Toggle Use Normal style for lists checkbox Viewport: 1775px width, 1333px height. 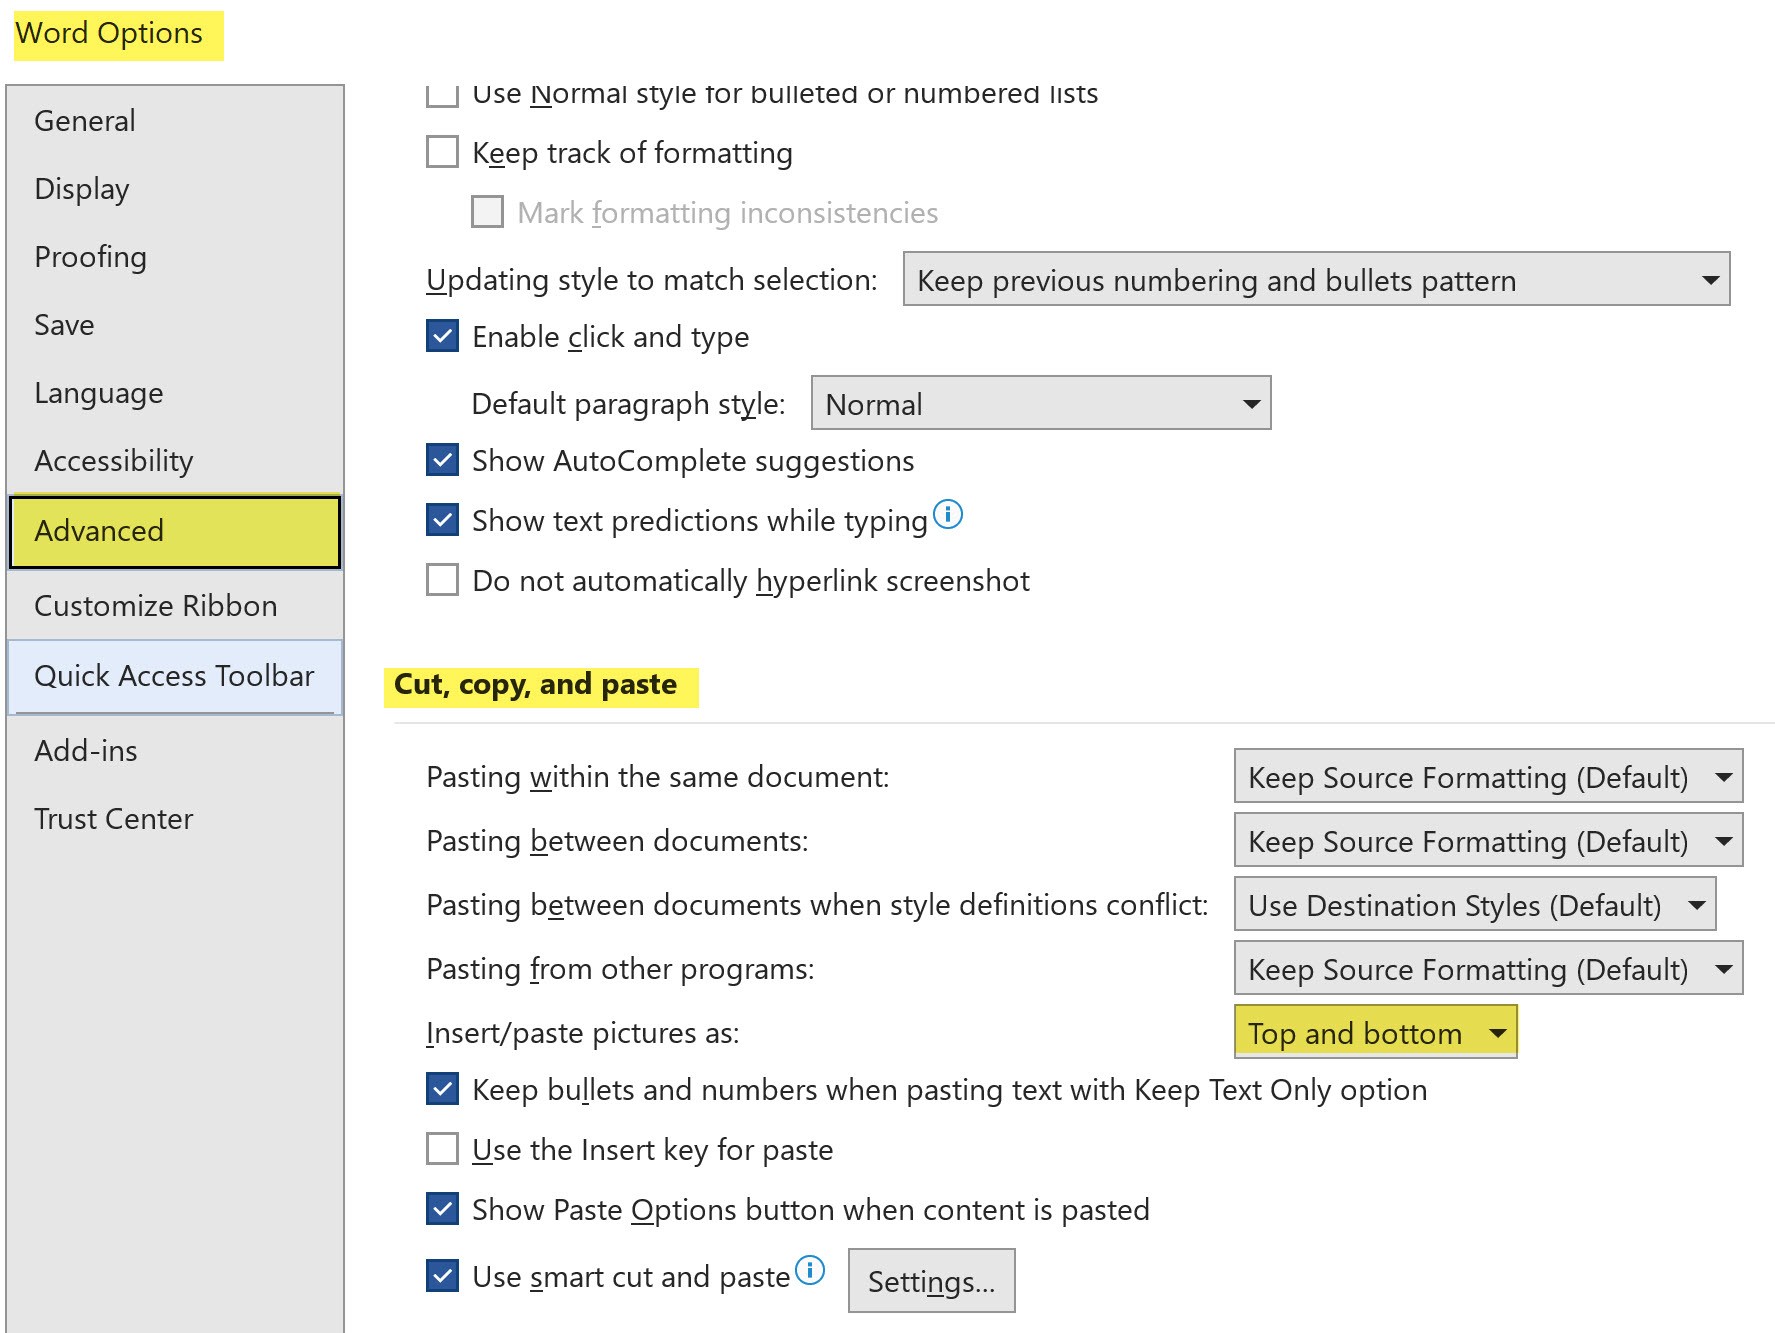click(x=442, y=95)
